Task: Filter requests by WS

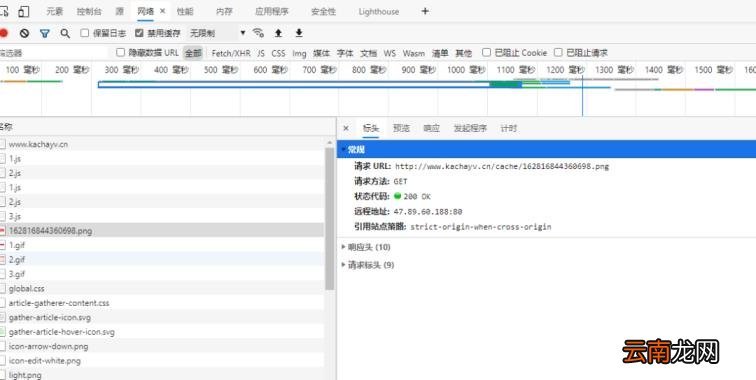Action: coord(390,53)
